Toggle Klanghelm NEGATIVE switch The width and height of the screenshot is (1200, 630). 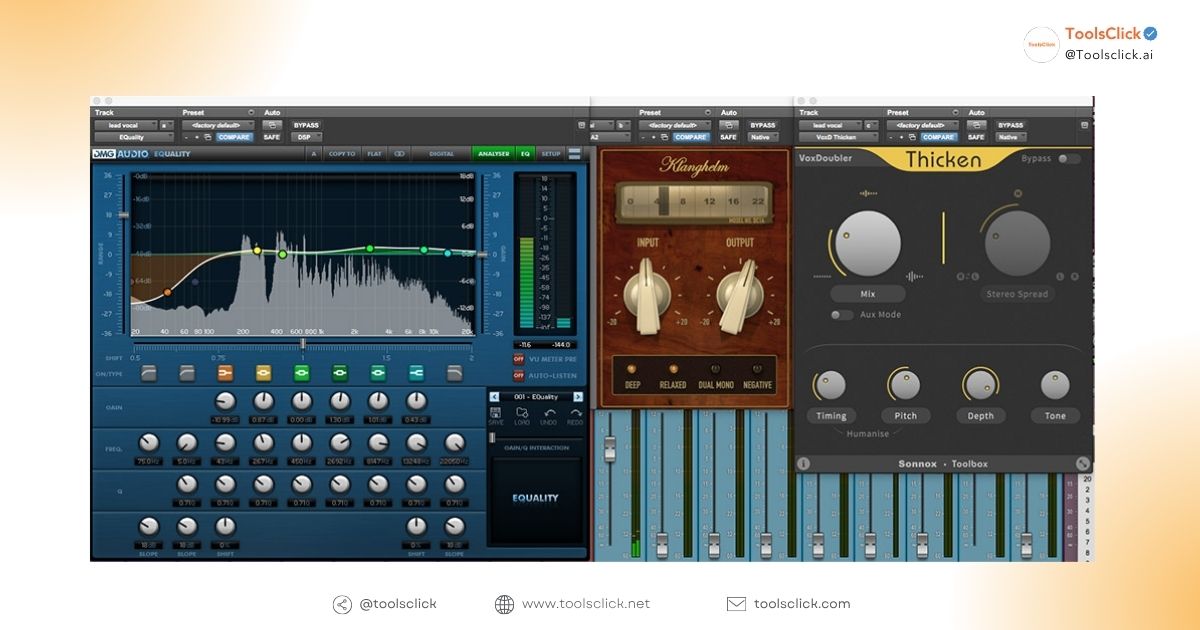[x=757, y=369]
